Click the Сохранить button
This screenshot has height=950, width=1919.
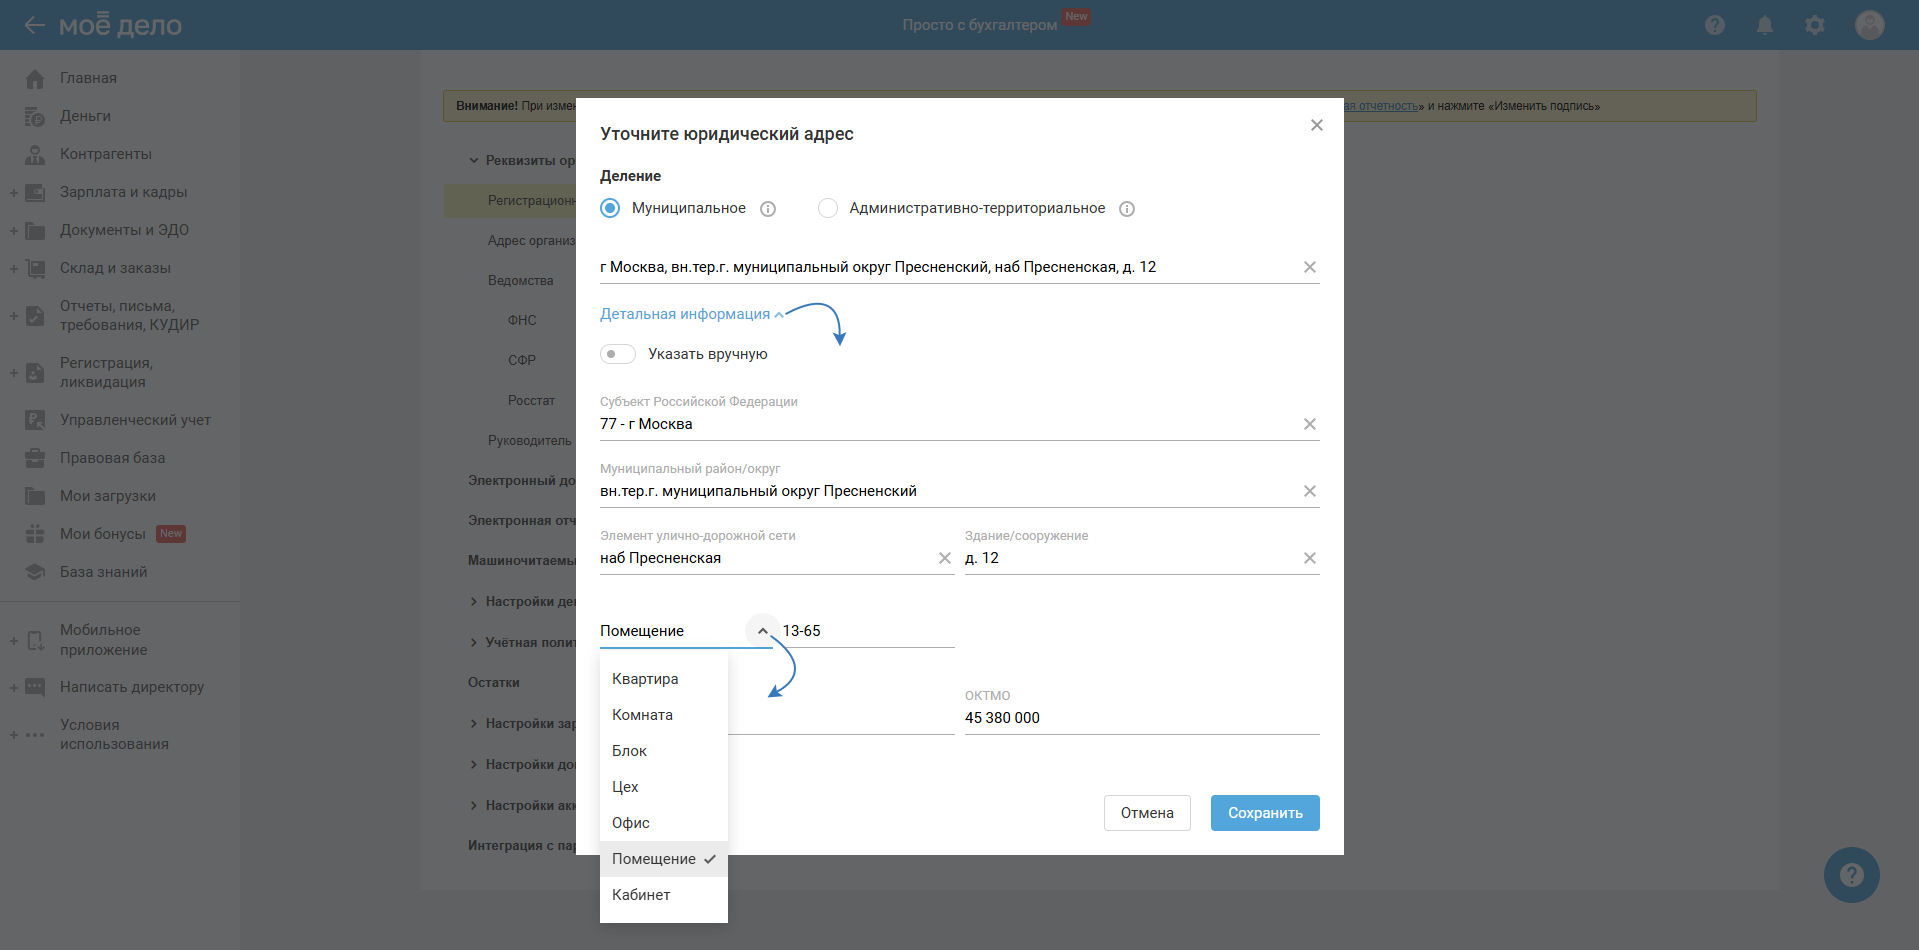pyautogui.click(x=1265, y=813)
